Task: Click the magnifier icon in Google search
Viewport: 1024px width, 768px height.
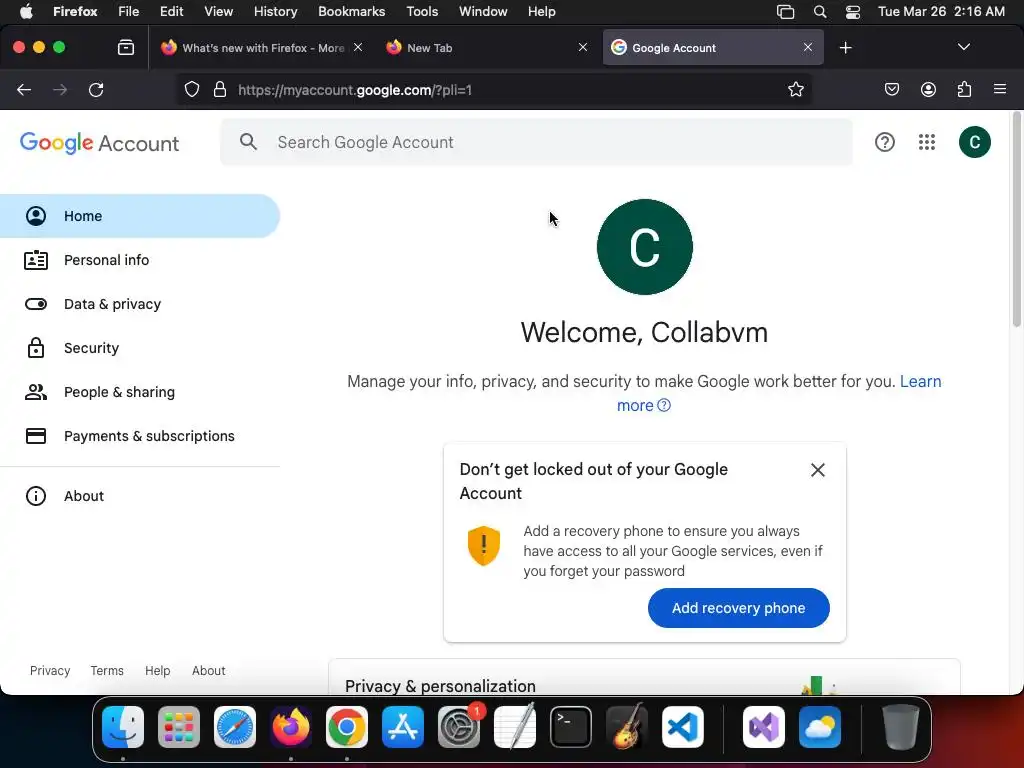Action: coord(248,141)
